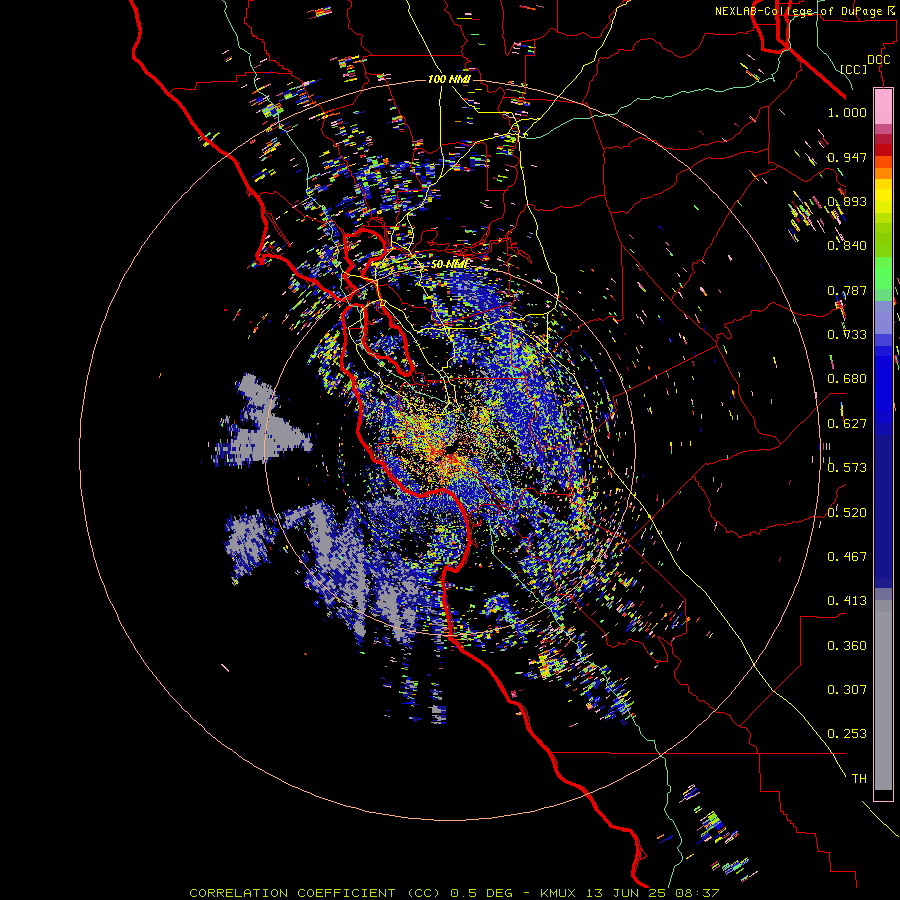Select the 0.360 legend value
Screen dimensions: 900x900
pyautogui.click(x=847, y=646)
